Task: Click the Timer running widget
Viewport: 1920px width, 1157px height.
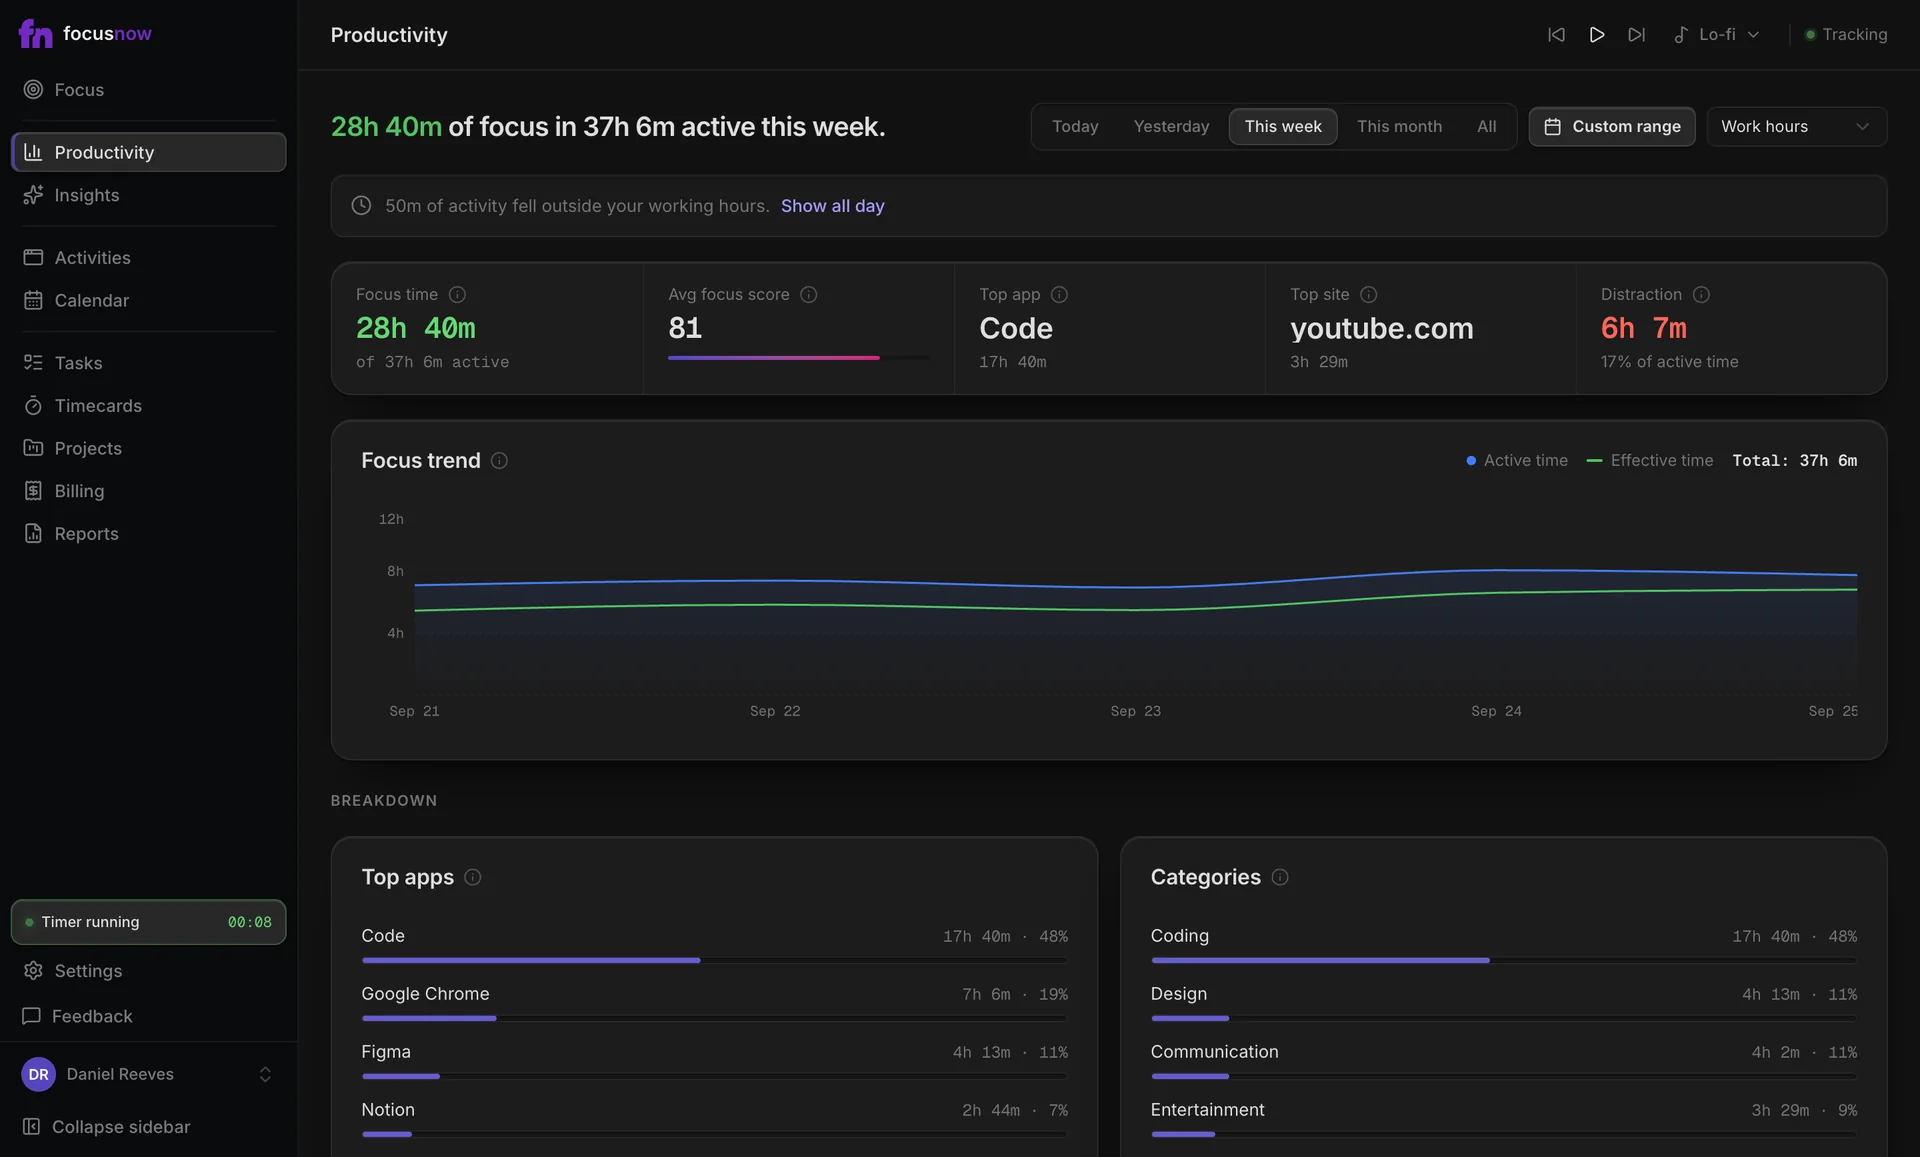Action: click(x=148, y=922)
